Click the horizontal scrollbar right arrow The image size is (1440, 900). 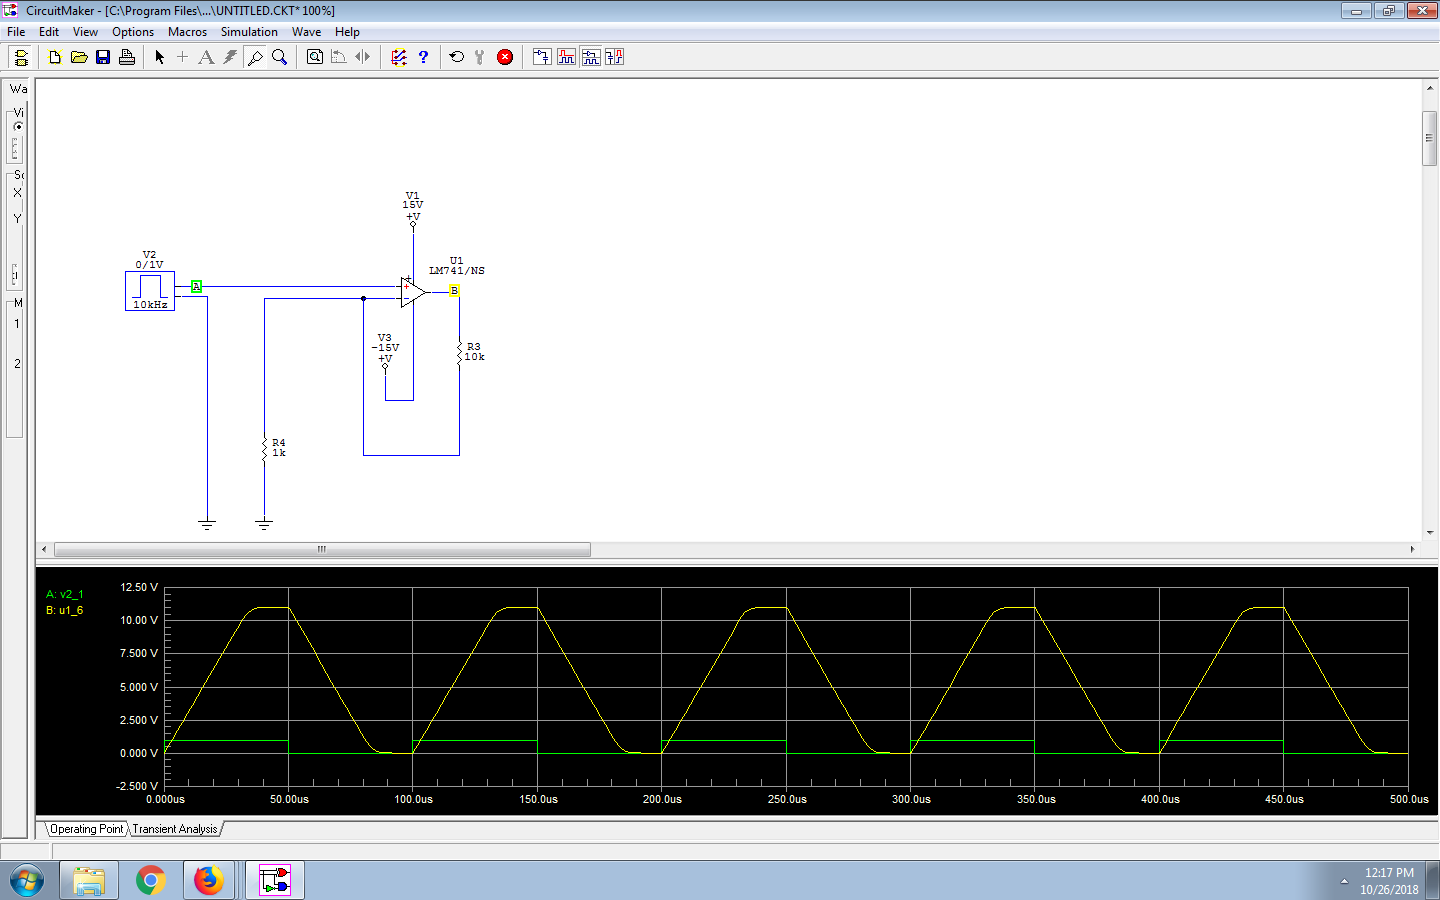(1412, 549)
